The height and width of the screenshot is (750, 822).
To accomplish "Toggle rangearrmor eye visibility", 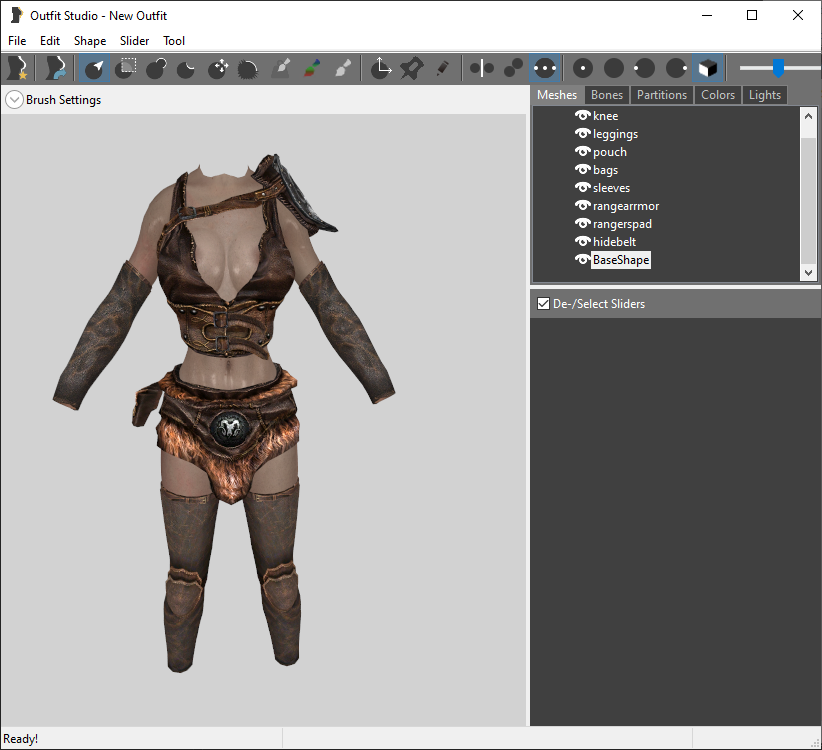I will click(582, 205).
